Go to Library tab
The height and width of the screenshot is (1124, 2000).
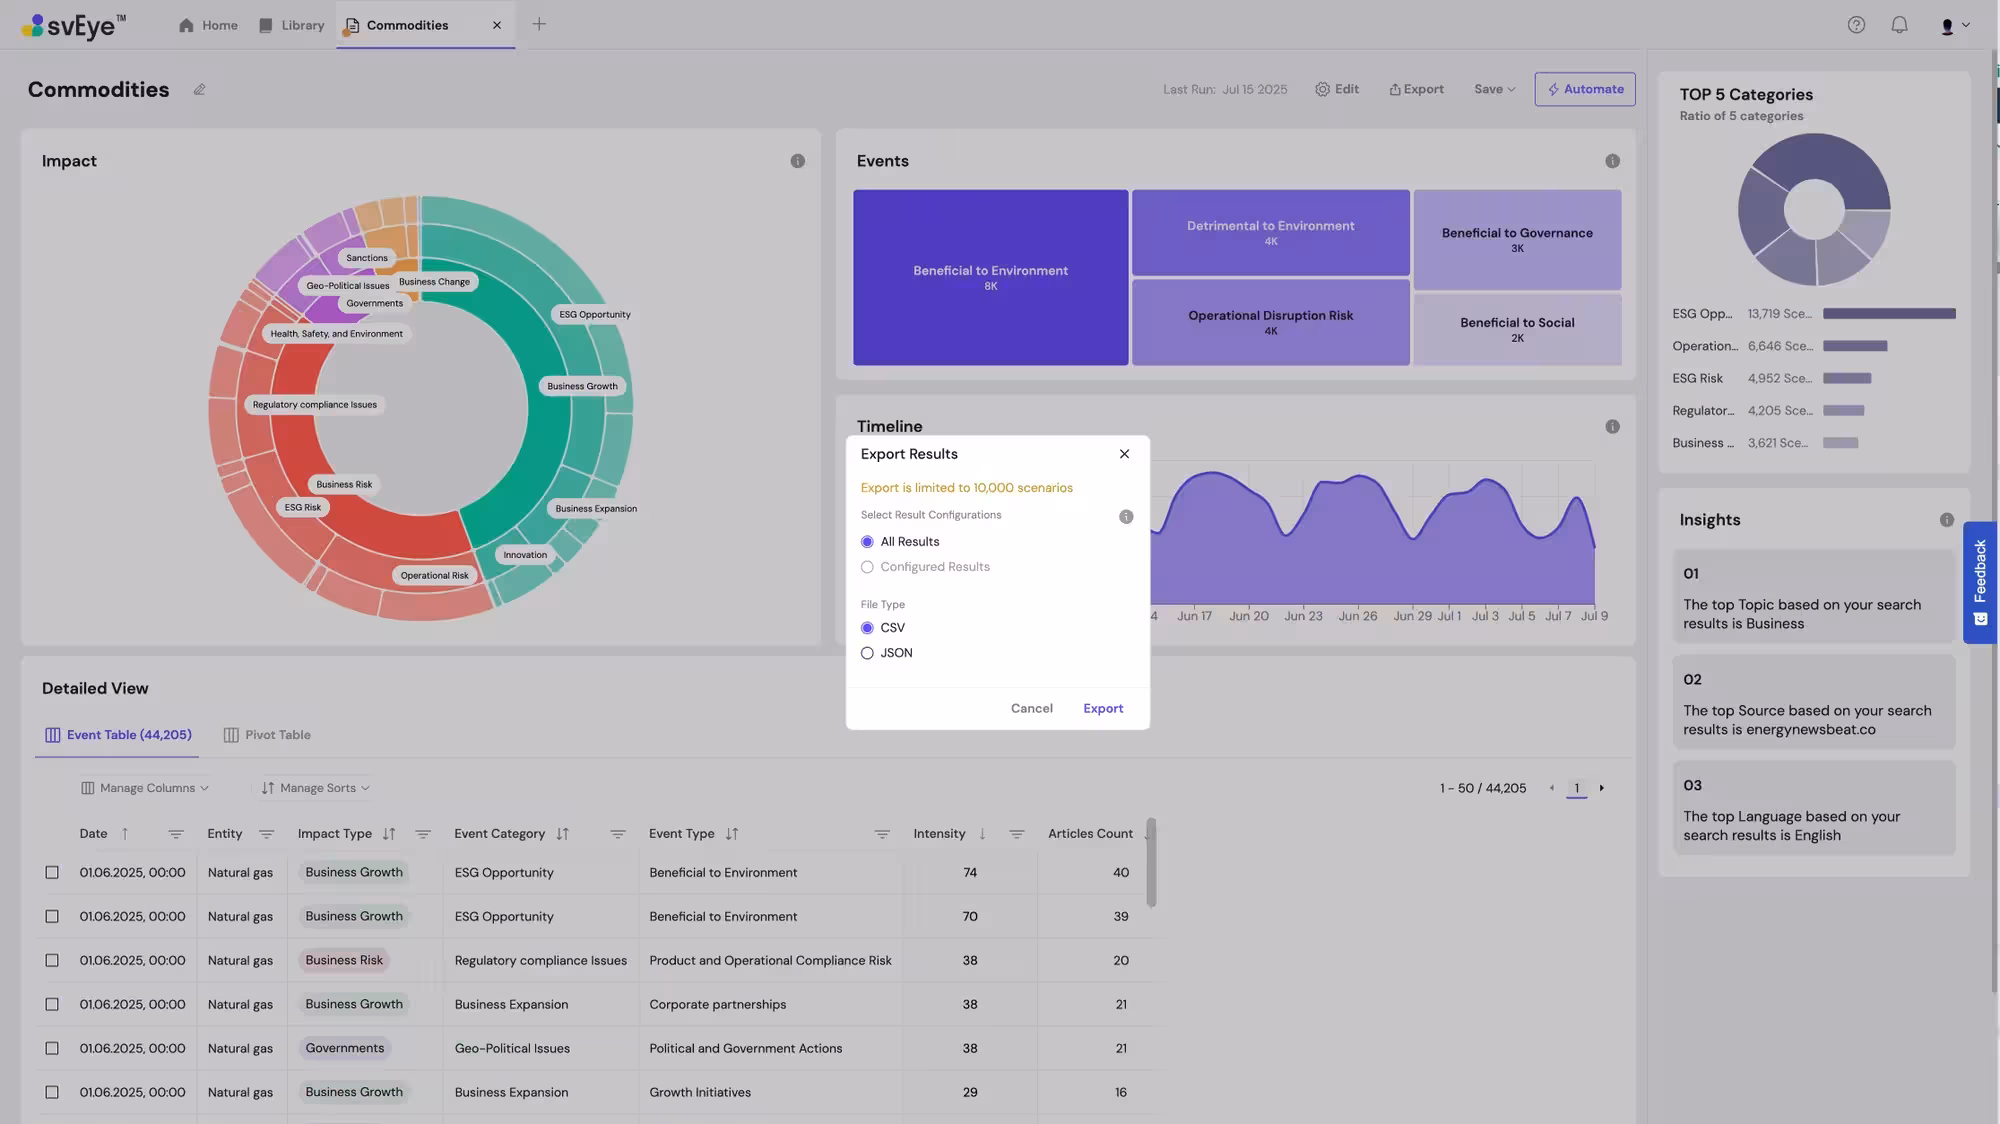[291, 25]
